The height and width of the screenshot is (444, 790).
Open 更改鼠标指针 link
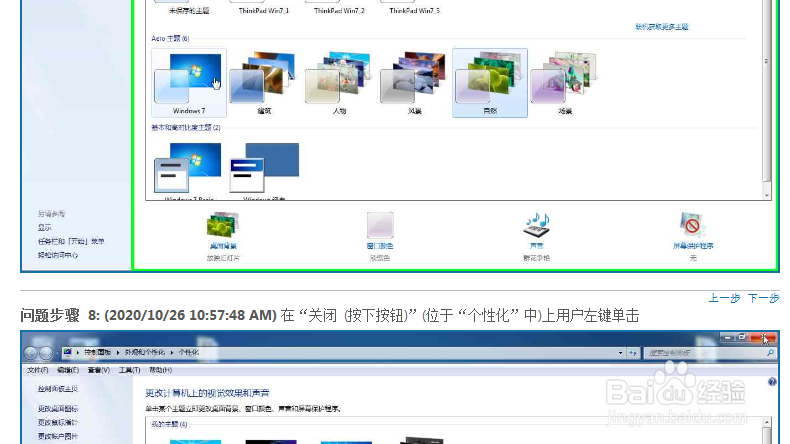point(58,422)
